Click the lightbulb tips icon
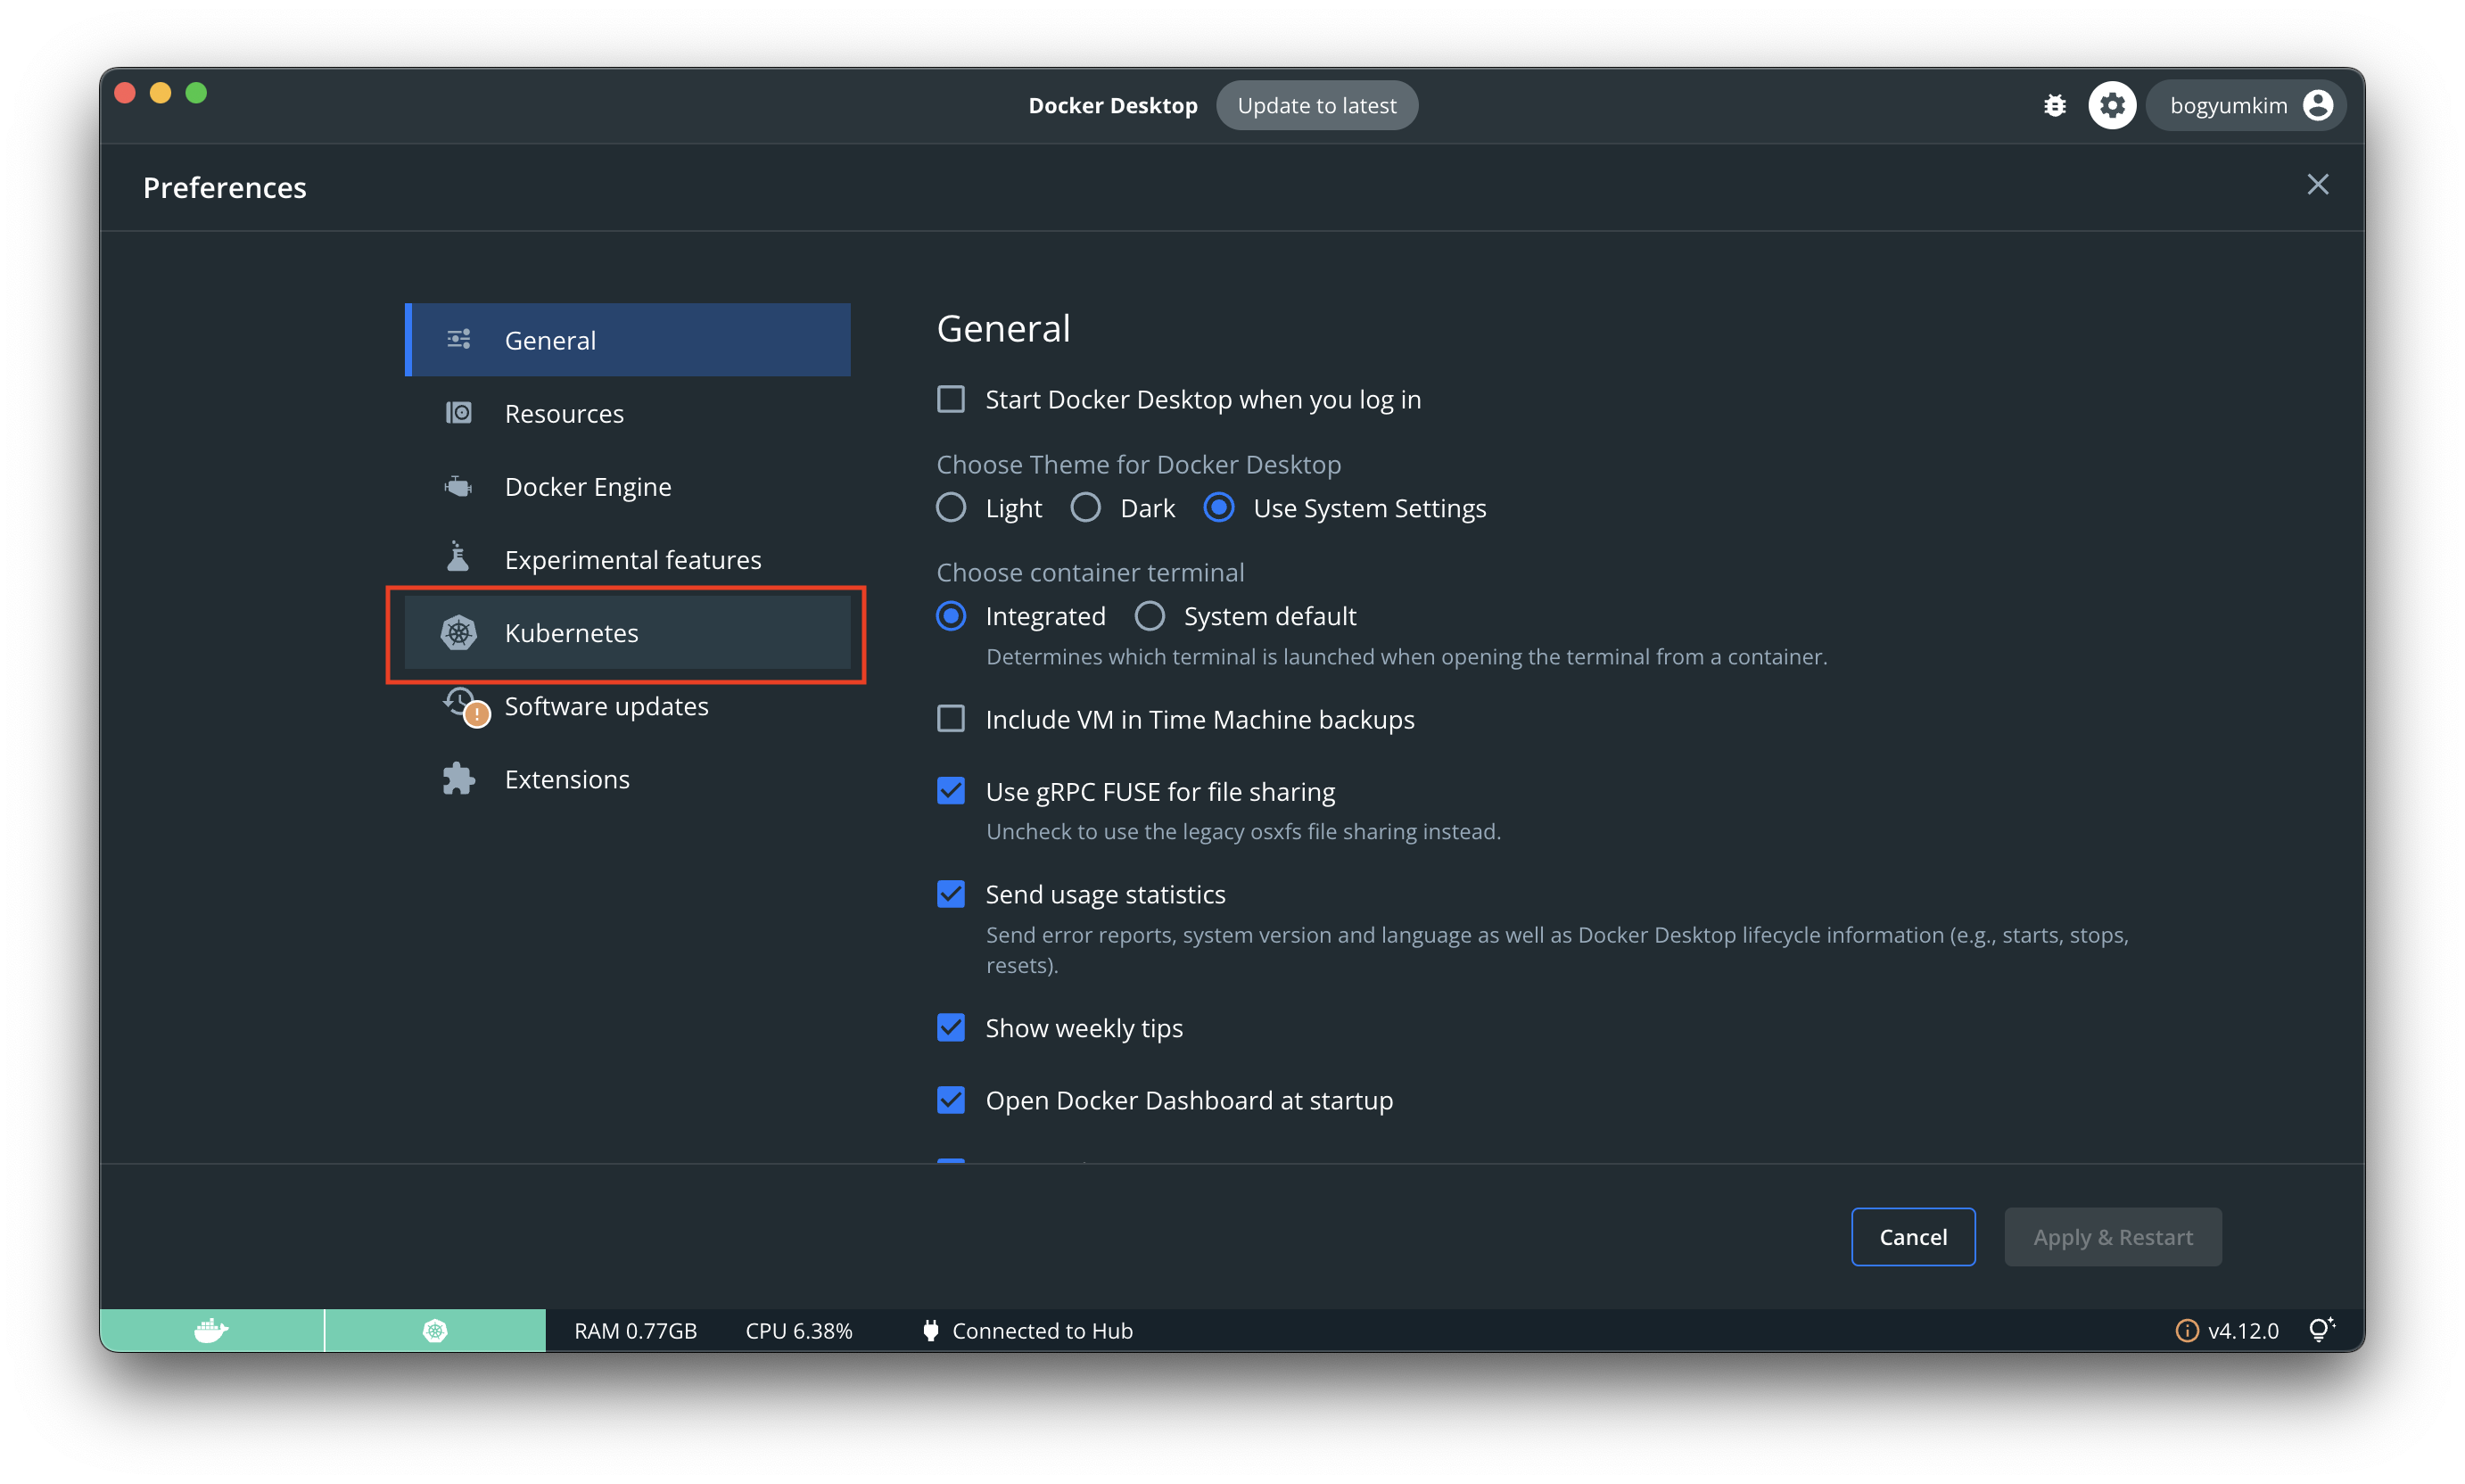This screenshot has width=2465, height=1484. click(2320, 1329)
